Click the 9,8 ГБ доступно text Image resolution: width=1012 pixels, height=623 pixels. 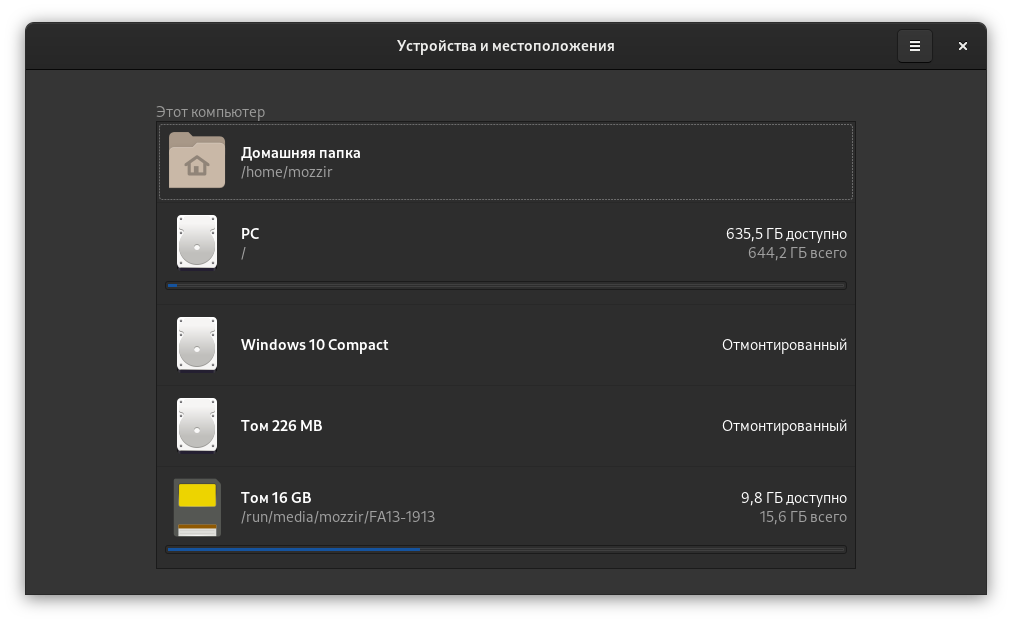793,498
